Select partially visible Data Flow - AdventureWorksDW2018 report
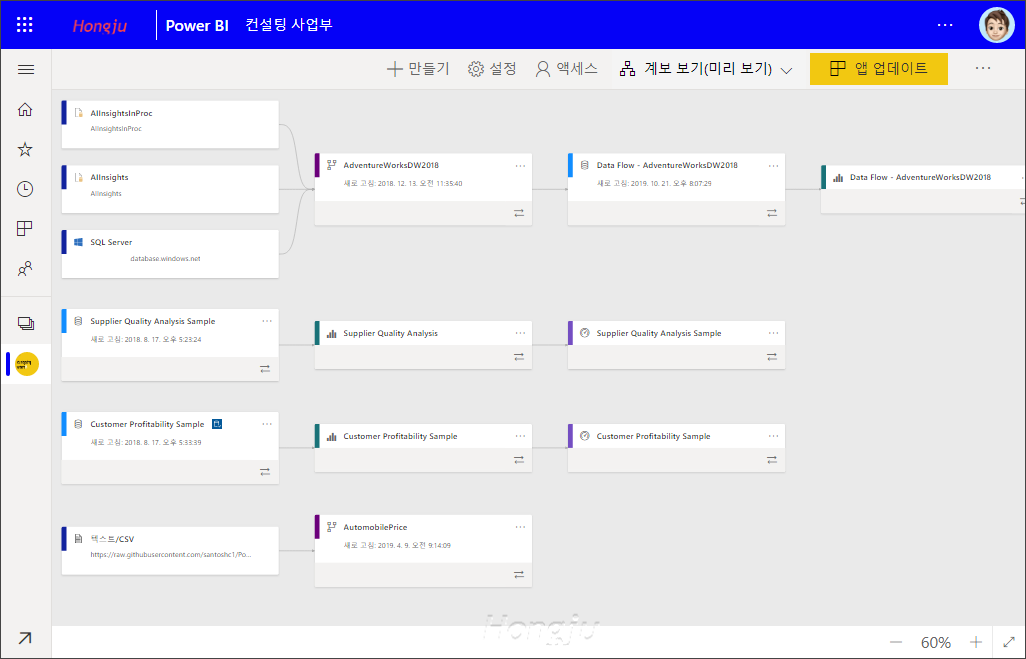This screenshot has height=659, width=1026. coord(923,189)
